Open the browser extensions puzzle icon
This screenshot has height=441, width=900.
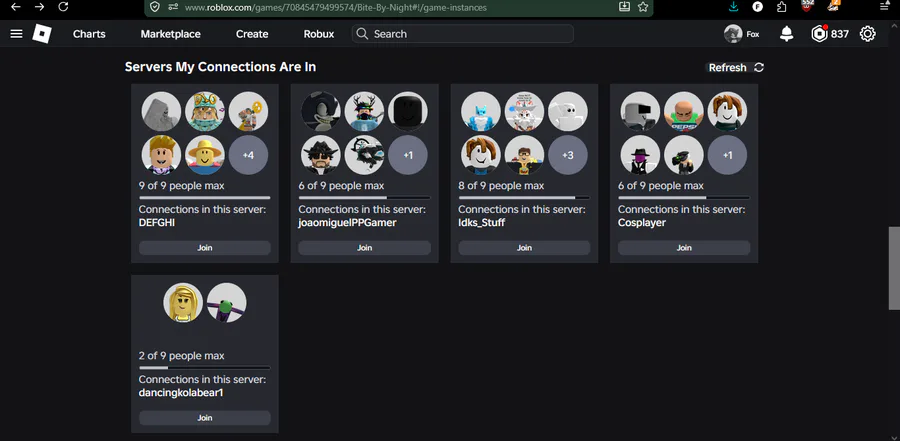(x=781, y=7)
